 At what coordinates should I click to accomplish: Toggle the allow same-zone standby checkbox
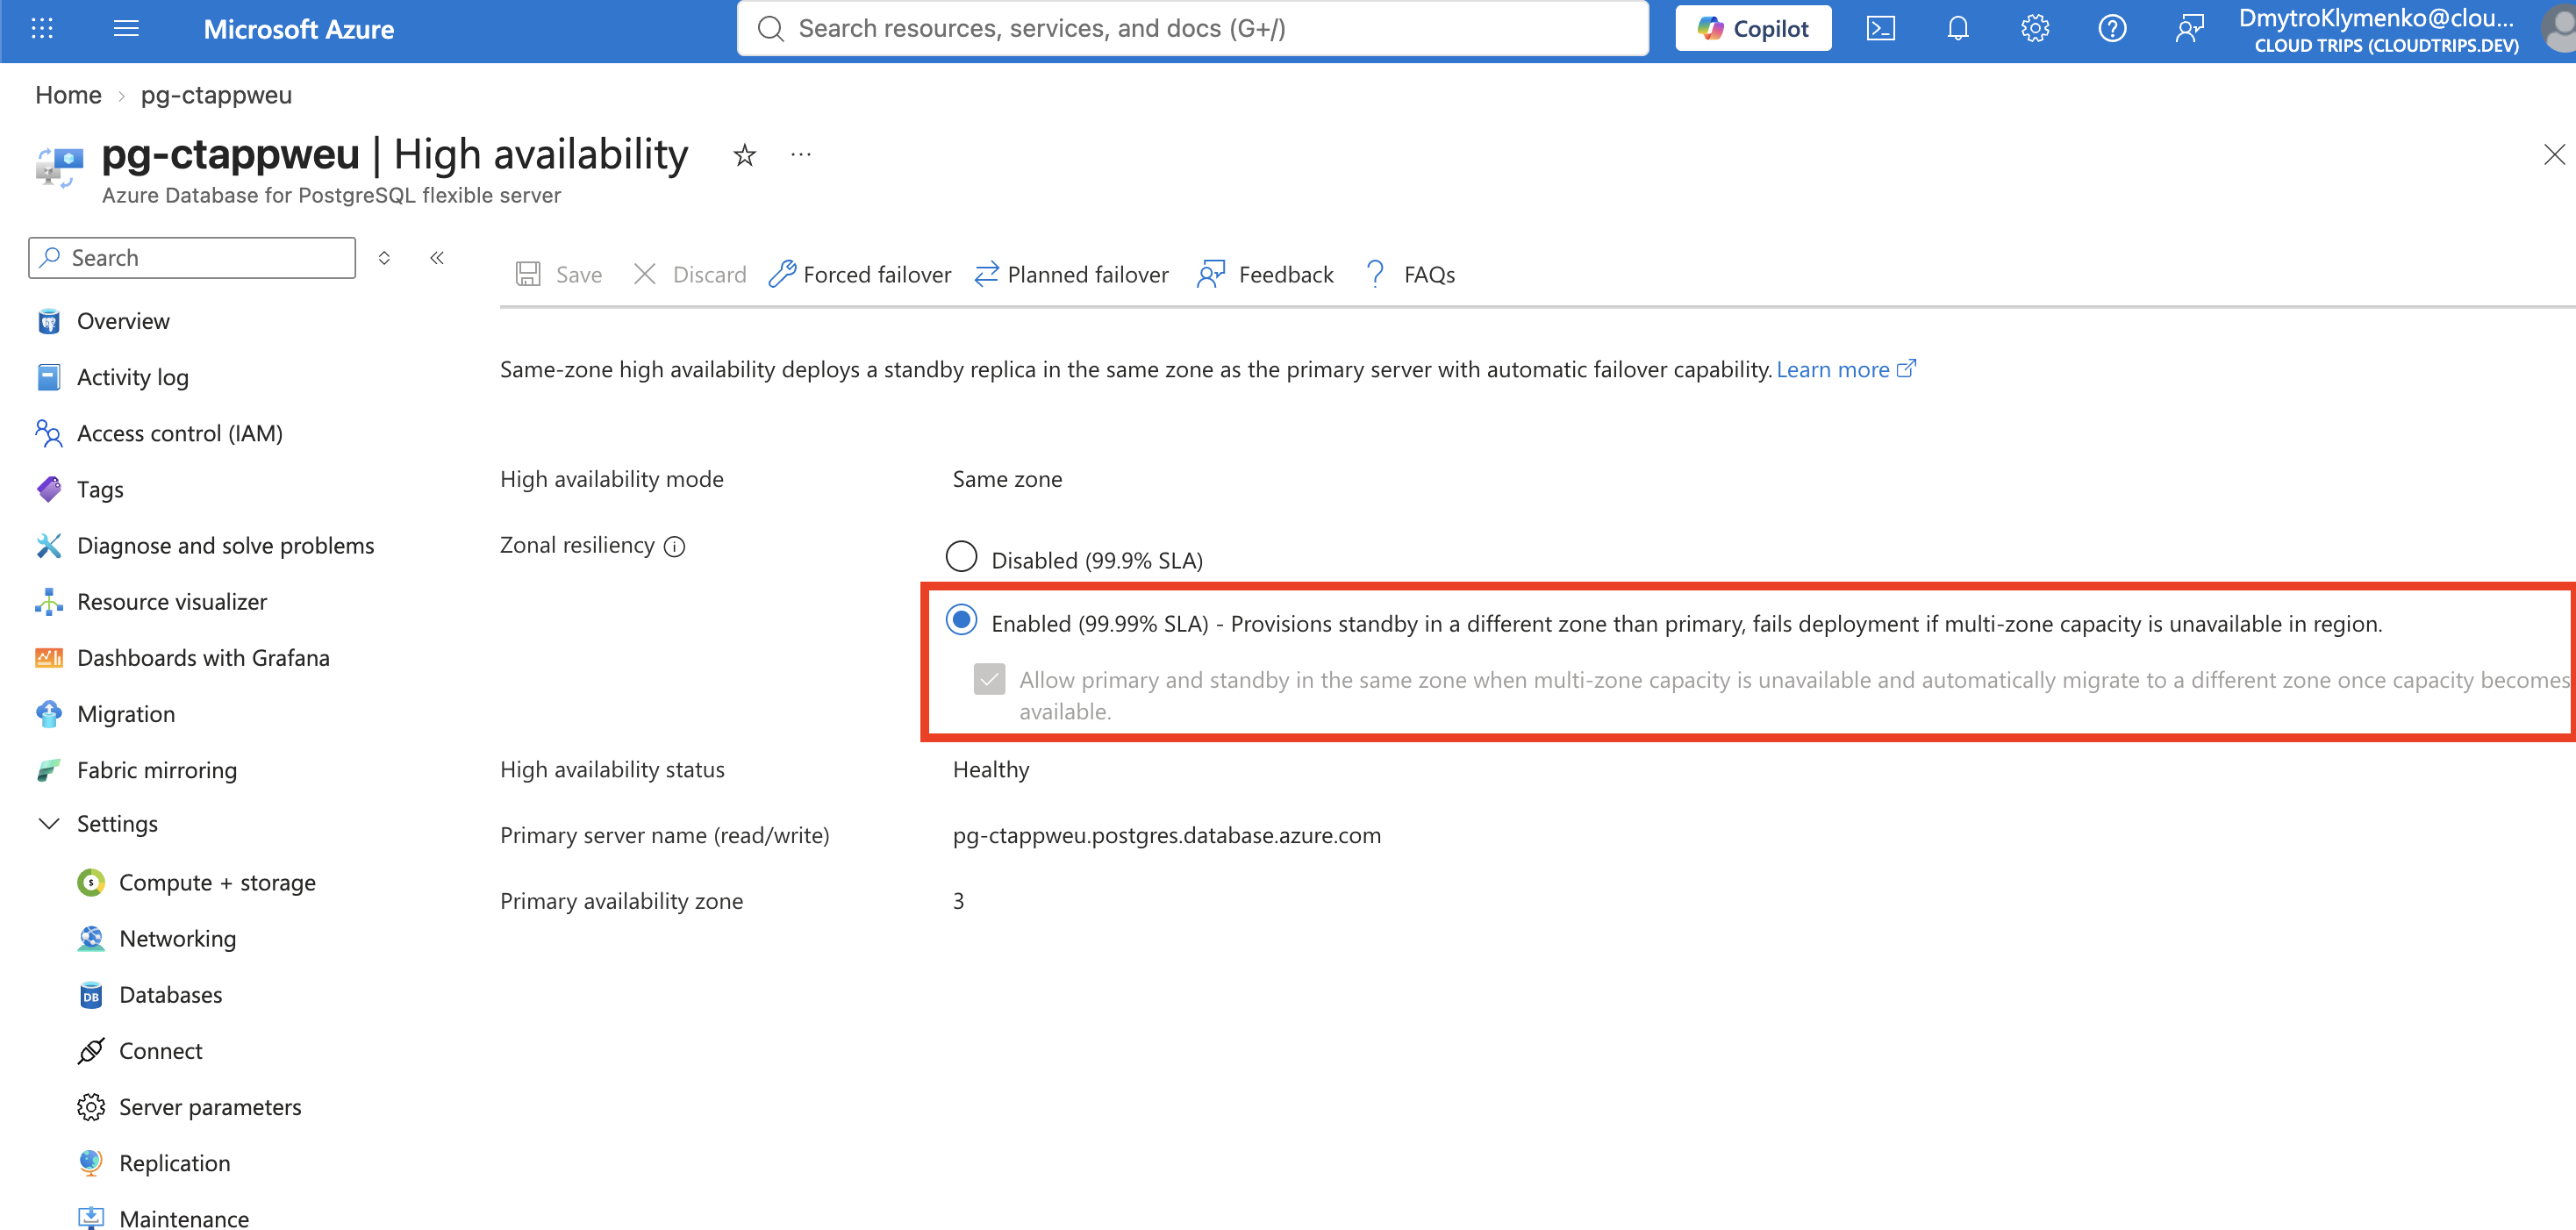(x=989, y=680)
